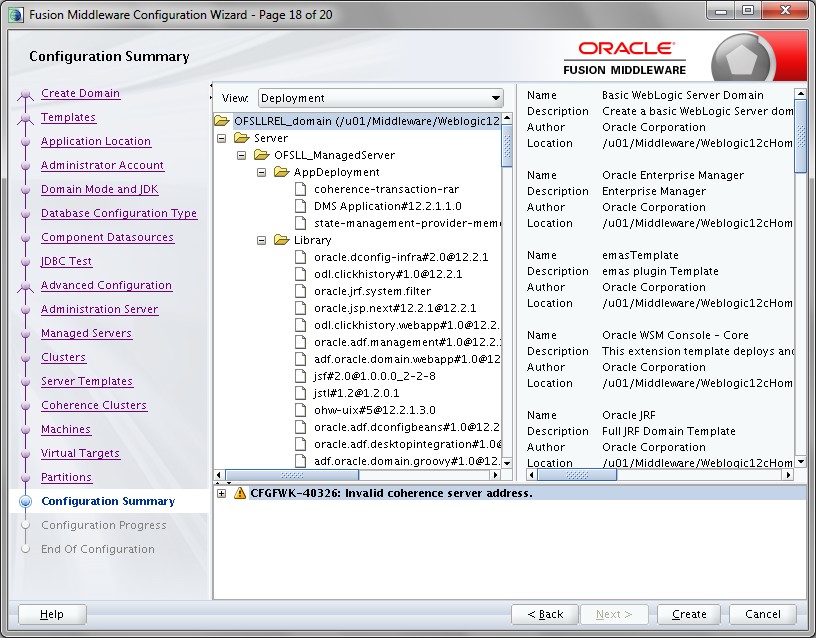Go to Component Datasources step

107,237
